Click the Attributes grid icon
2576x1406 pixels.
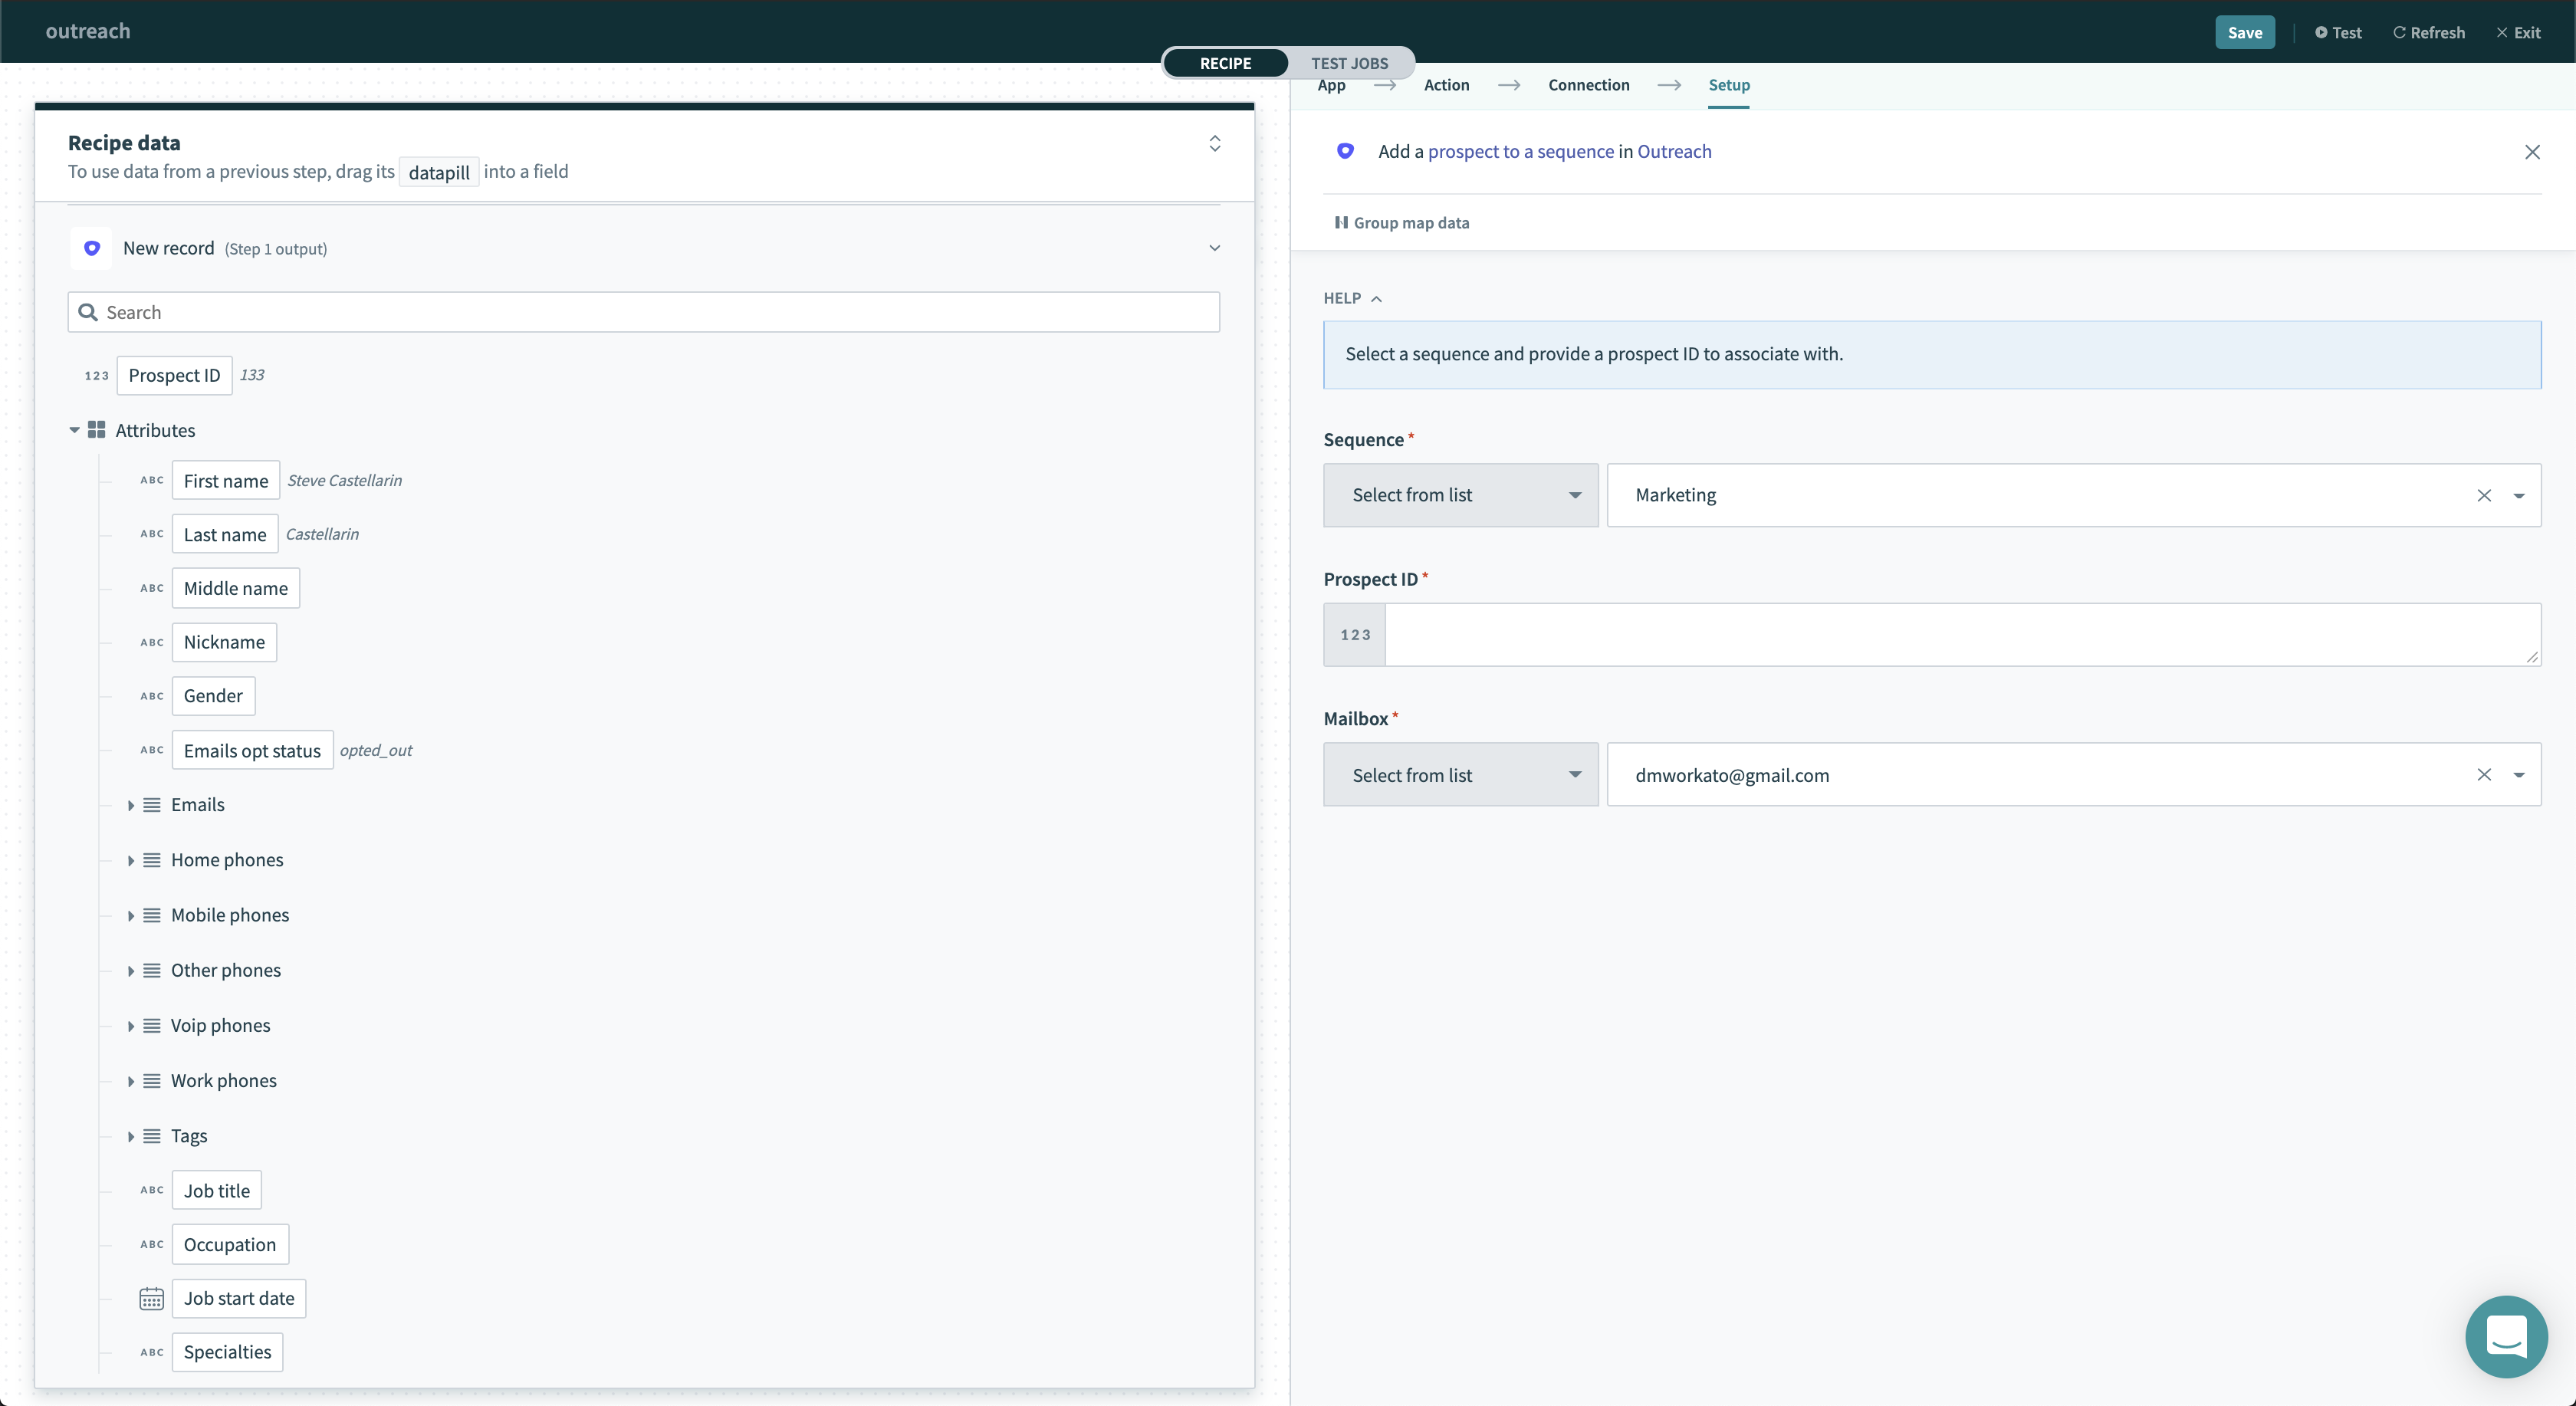point(97,429)
